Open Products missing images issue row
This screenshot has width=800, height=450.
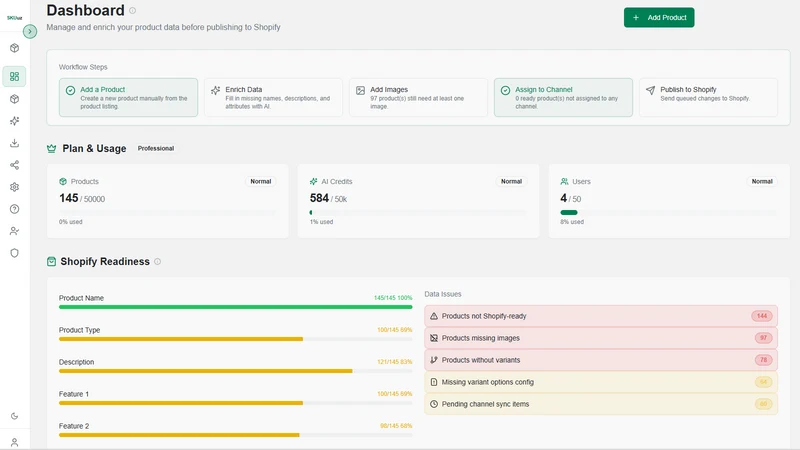click(601, 338)
